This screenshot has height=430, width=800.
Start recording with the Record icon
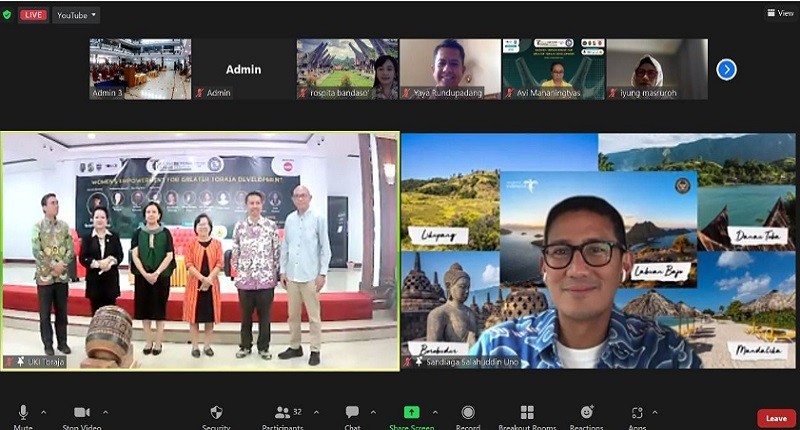(468, 412)
